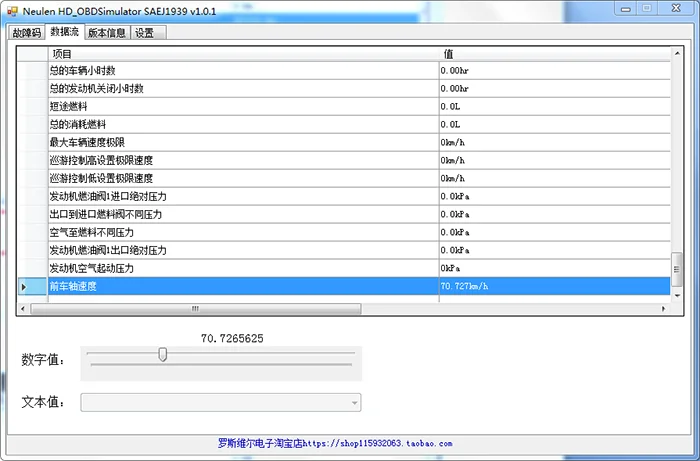Select the 总的发动机关闭小时数 row
The image size is (700, 461).
point(344,88)
